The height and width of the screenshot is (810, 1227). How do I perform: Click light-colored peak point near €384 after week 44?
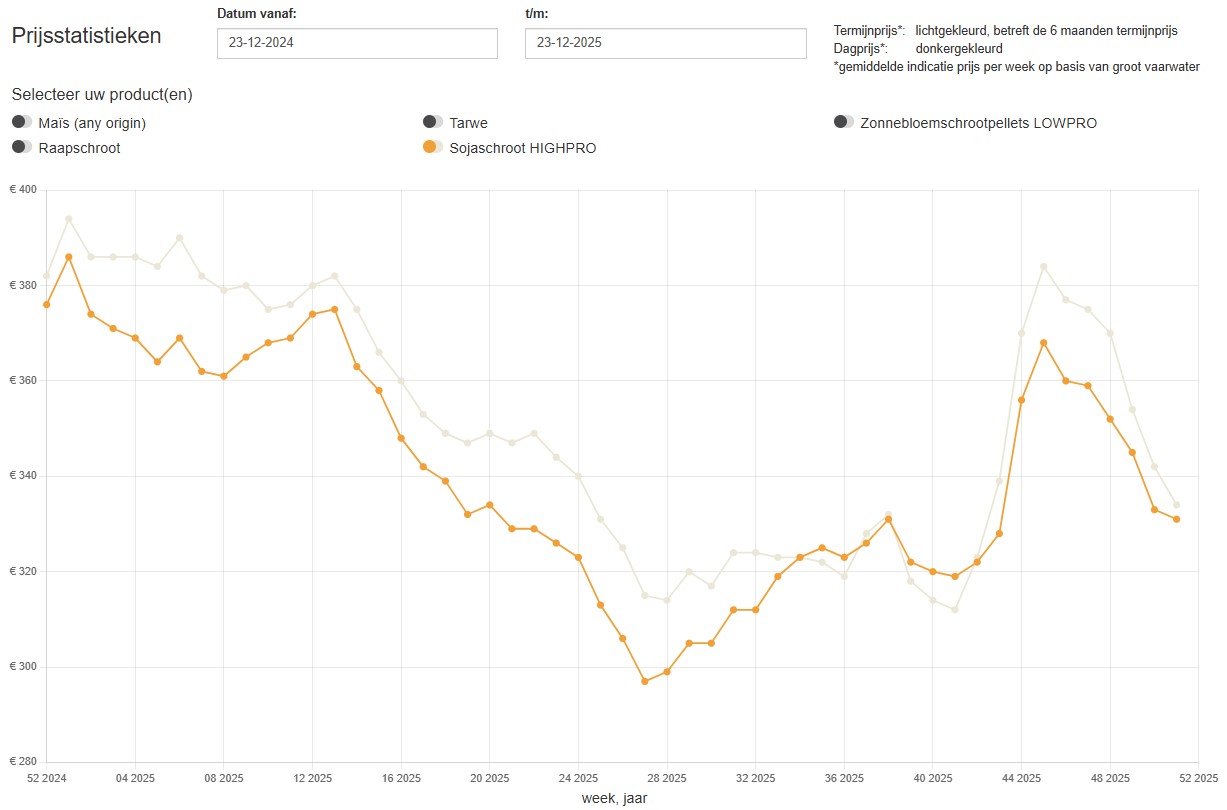pos(1044,267)
